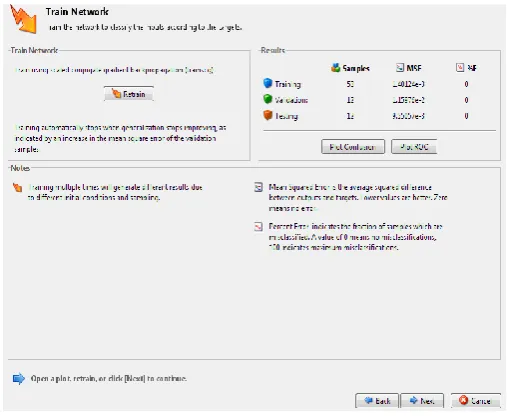Open the trainscg algorithm link

pos(199,70)
